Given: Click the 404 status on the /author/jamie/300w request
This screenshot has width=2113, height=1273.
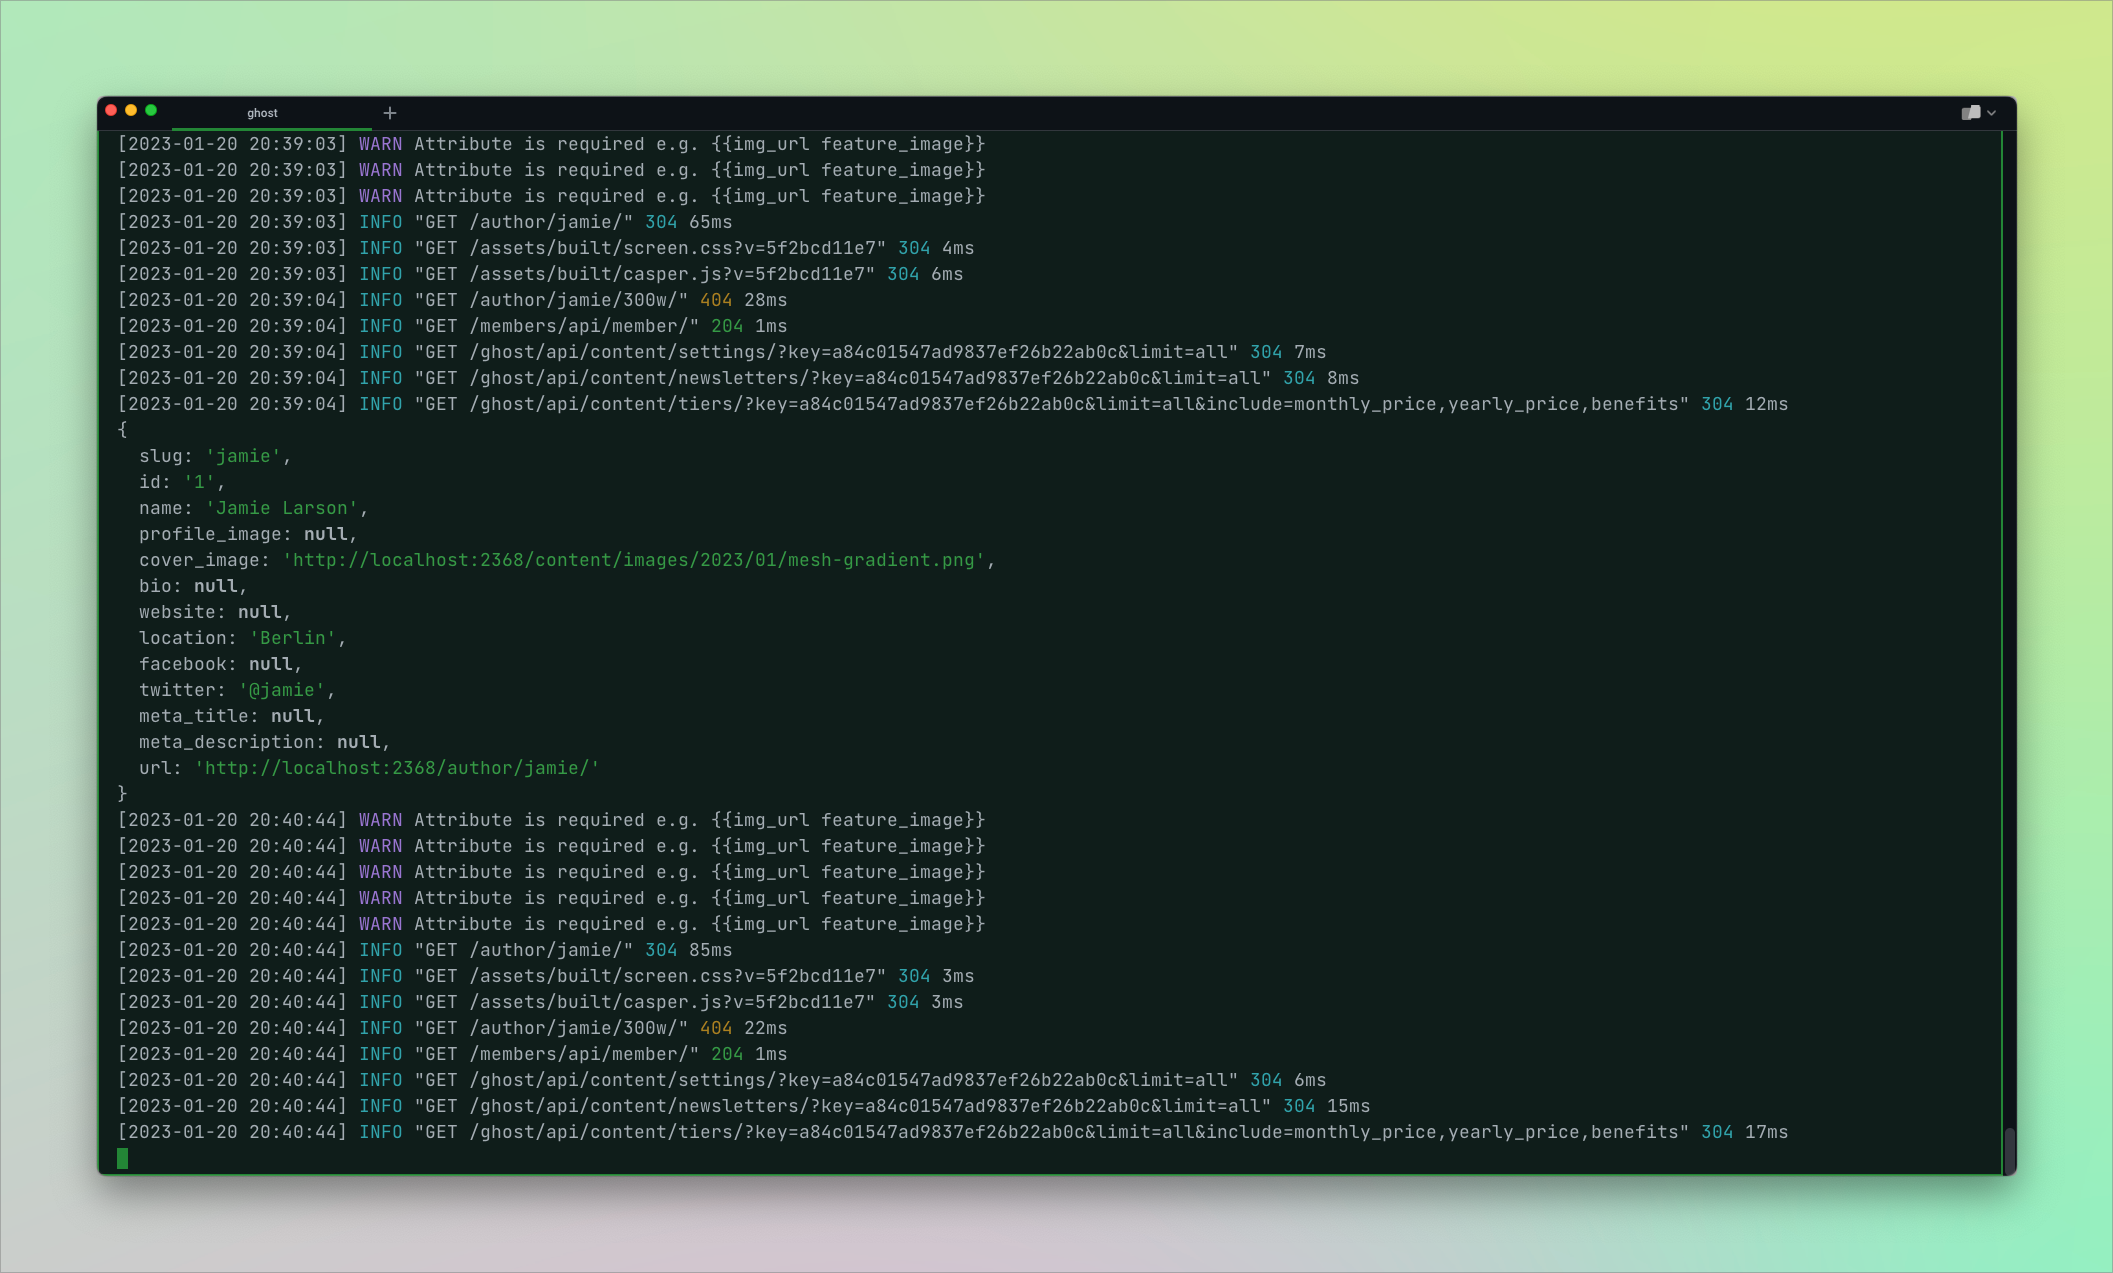Looking at the screenshot, I should point(716,299).
